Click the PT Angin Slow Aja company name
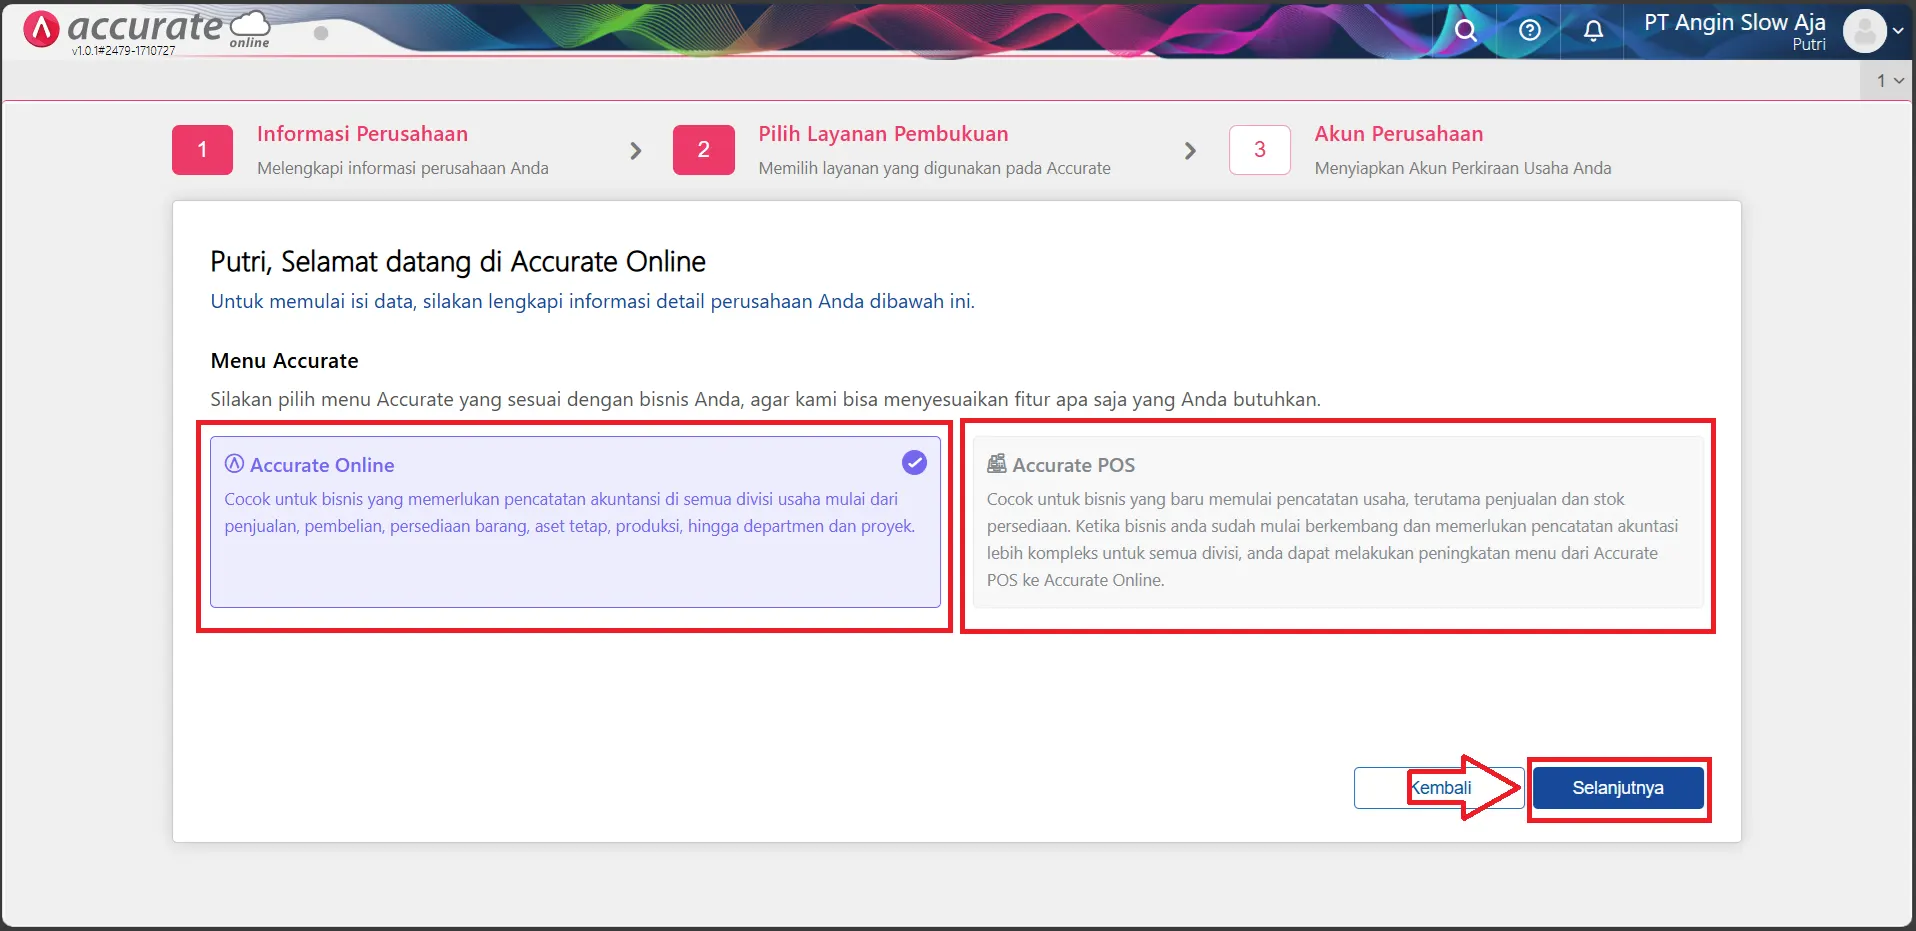Viewport: 1916px width, 931px height. (x=1734, y=22)
